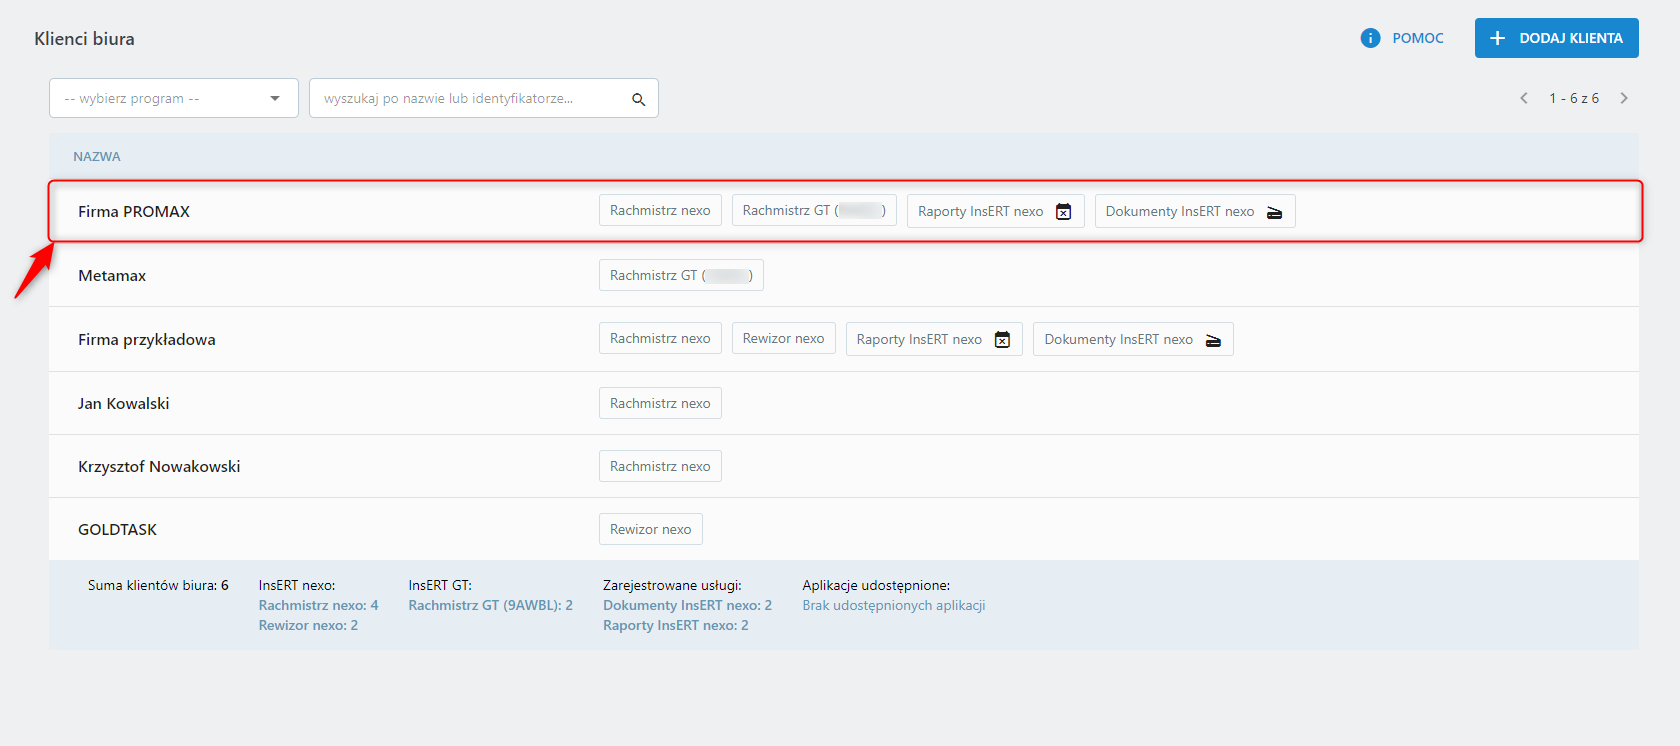Click the 'InsERT GT:' summary label
1680x746 pixels.
tap(440, 585)
